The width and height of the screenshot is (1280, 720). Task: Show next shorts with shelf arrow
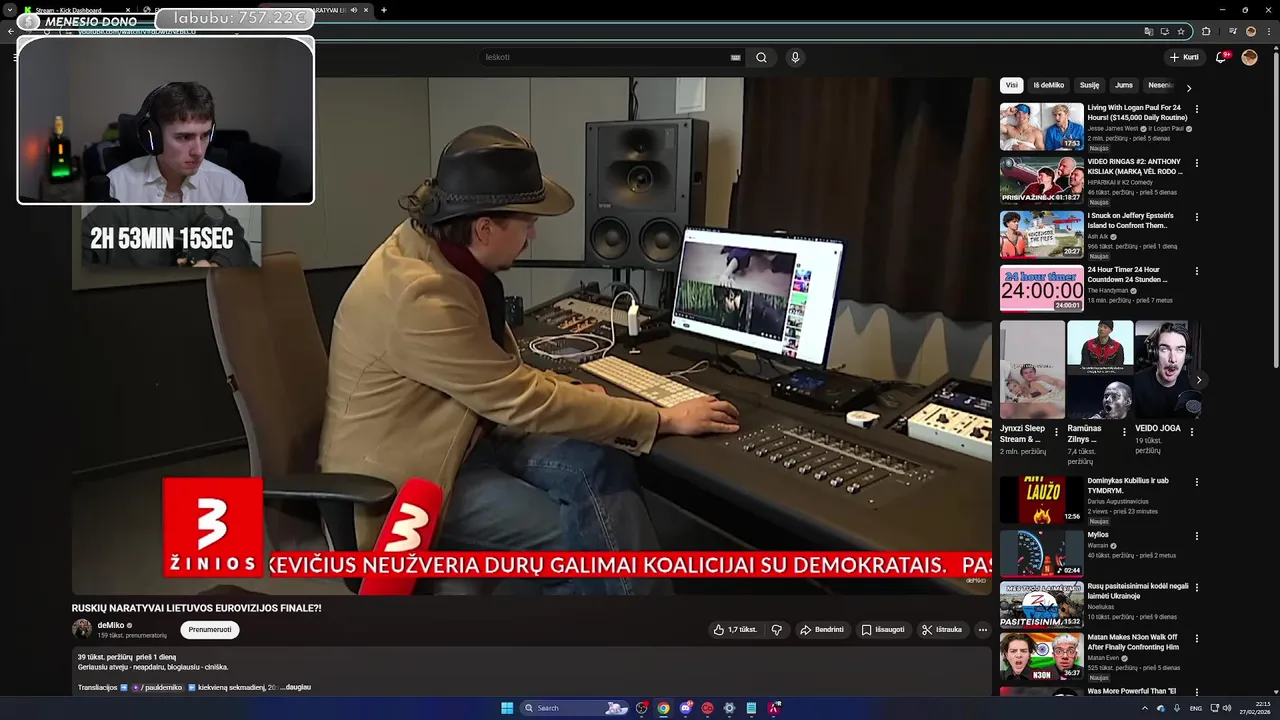pyautogui.click(x=1199, y=380)
